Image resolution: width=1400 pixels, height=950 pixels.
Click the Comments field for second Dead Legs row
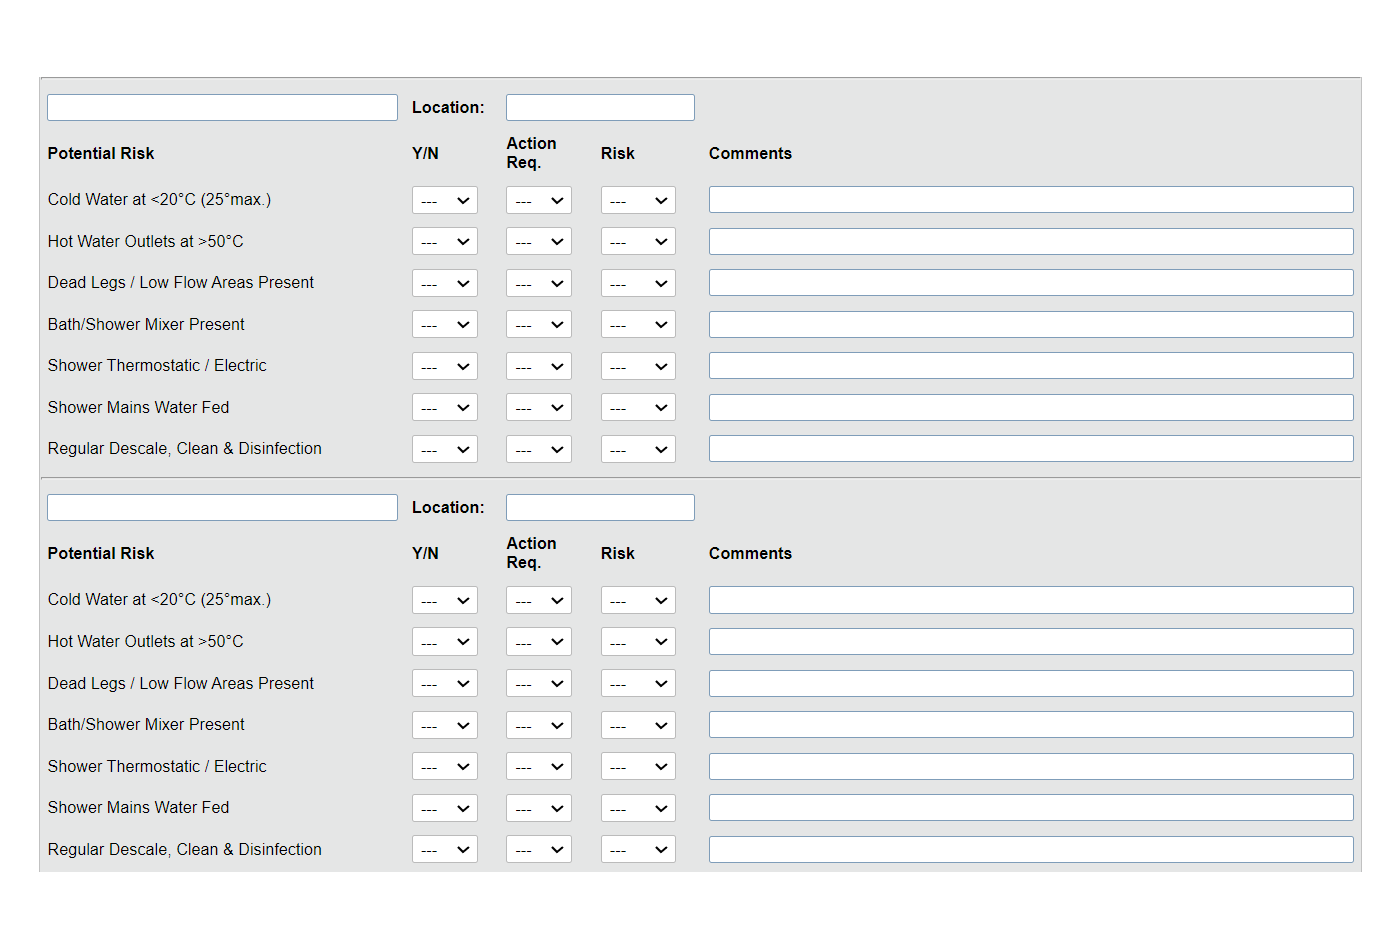[1030, 683]
